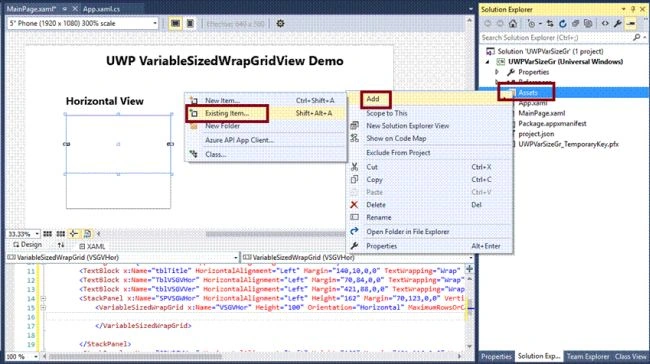Select Exclude From Project

coord(429,153)
